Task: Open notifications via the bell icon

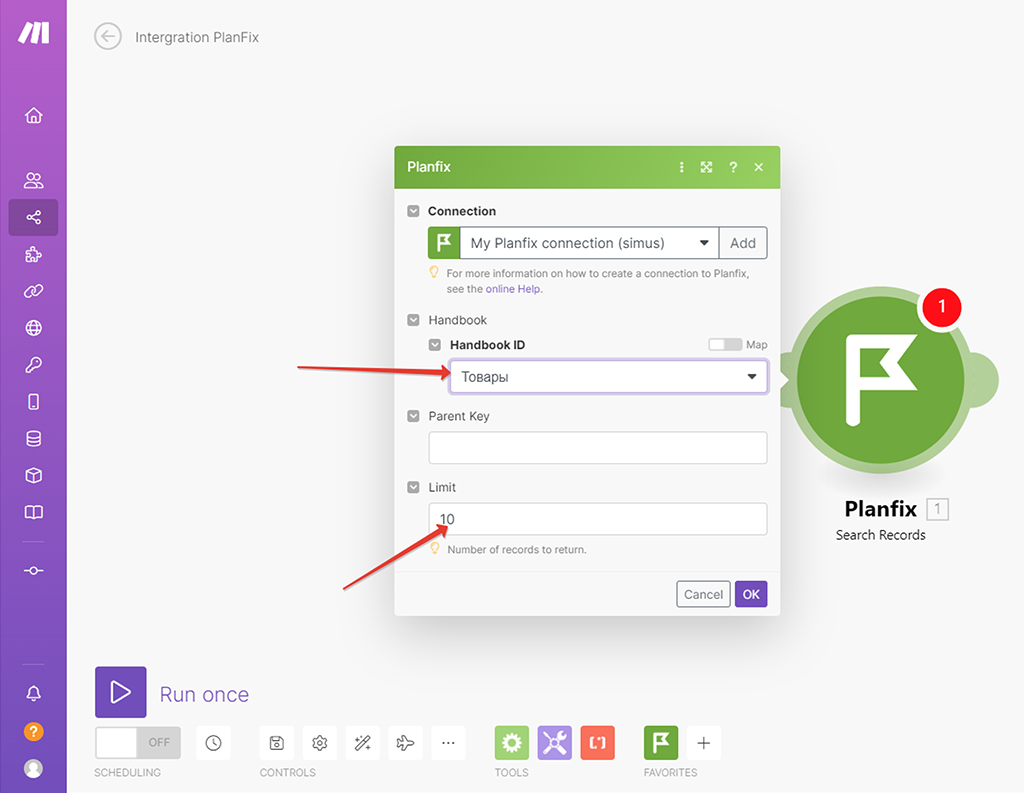Action: [x=33, y=693]
